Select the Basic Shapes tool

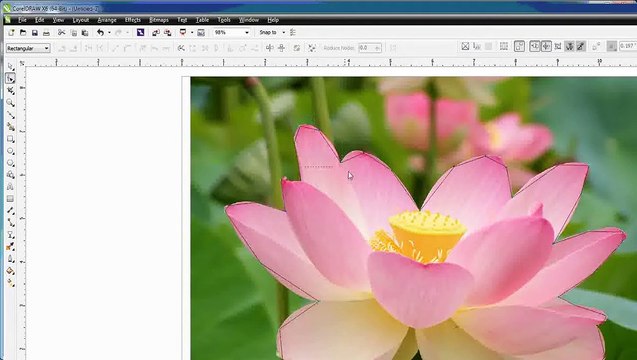[x=11, y=175]
